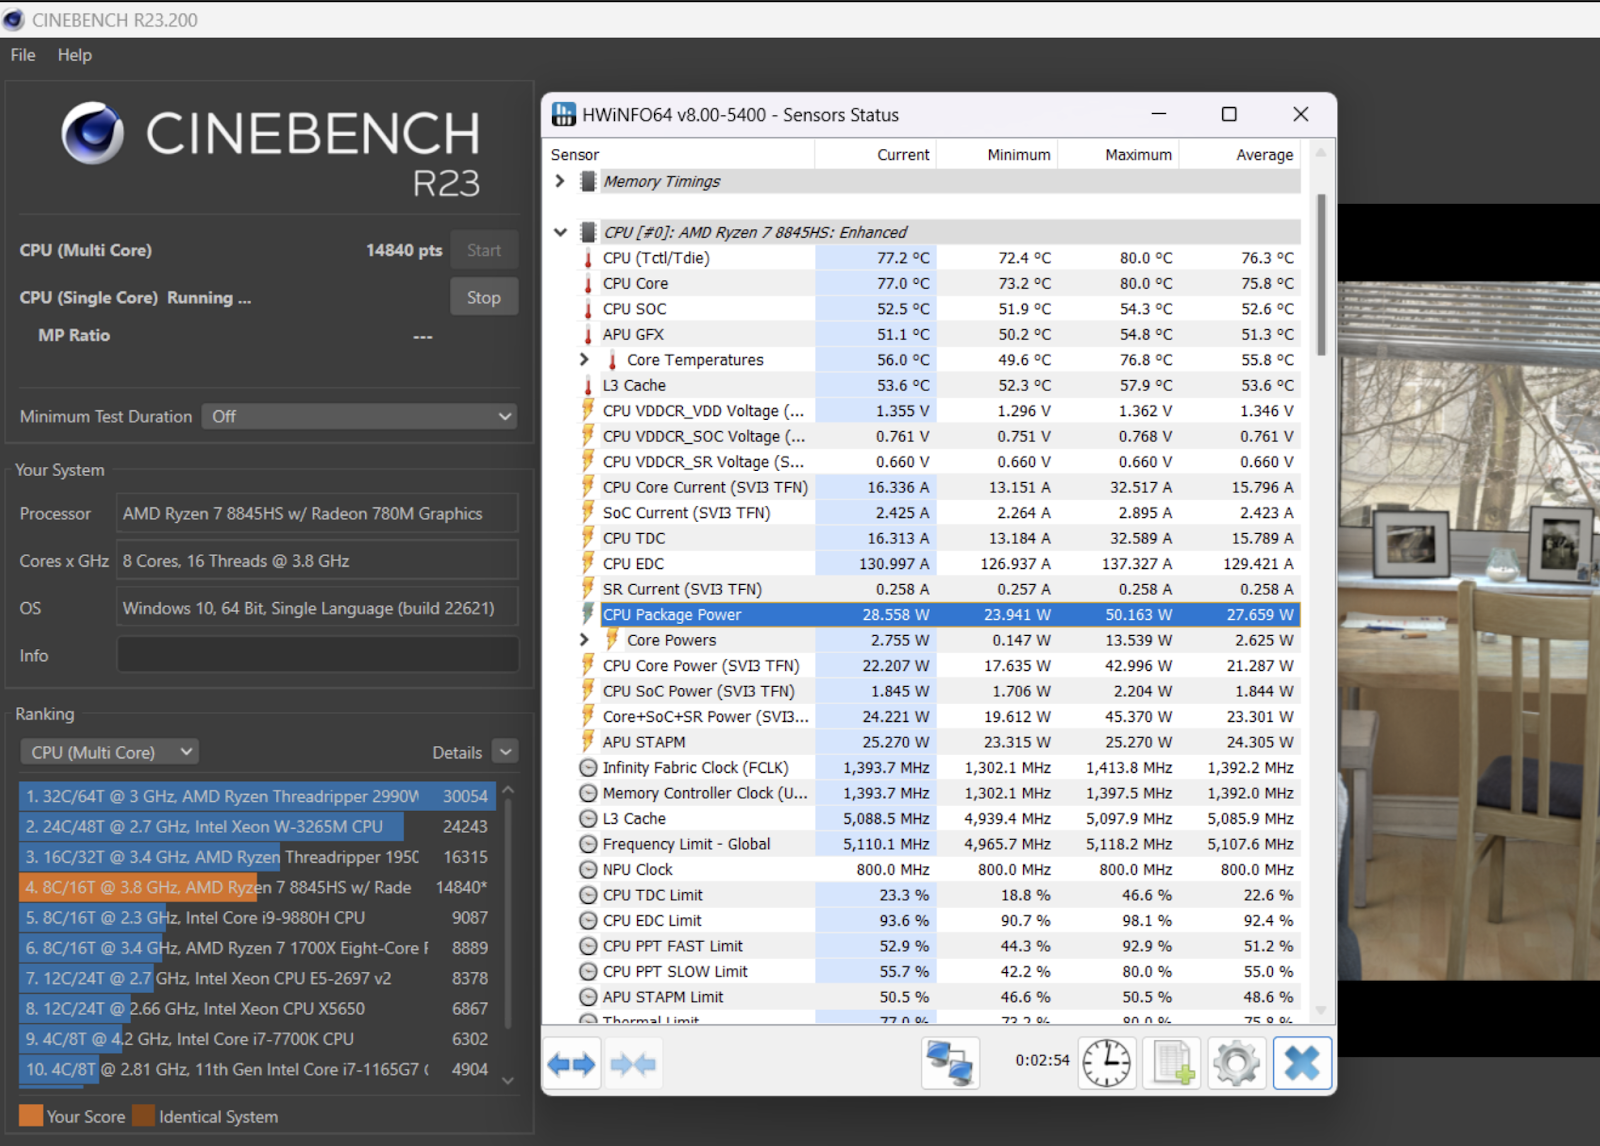1600x1146 pixels.
Task: Click the Cinebench sphere logo
Action: (93, 133)
